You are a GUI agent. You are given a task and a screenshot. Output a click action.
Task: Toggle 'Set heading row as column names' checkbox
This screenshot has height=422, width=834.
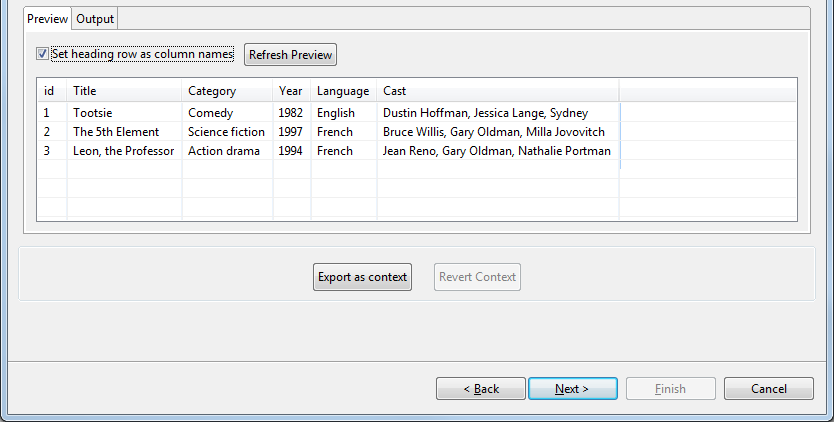point(42,54)
